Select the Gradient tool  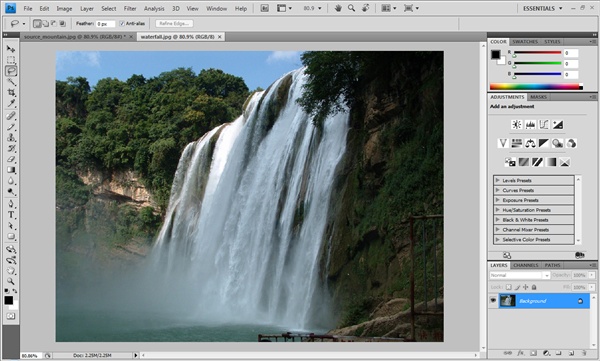[11, 170]
